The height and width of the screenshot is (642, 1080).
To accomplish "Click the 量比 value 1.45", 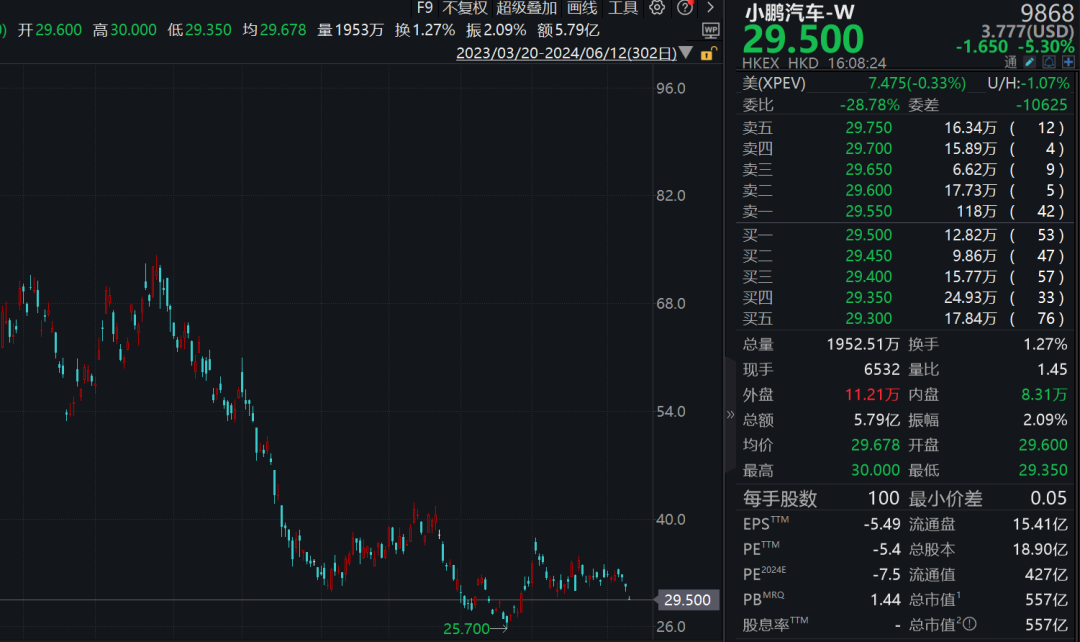I will click(x=1052, y=369).
